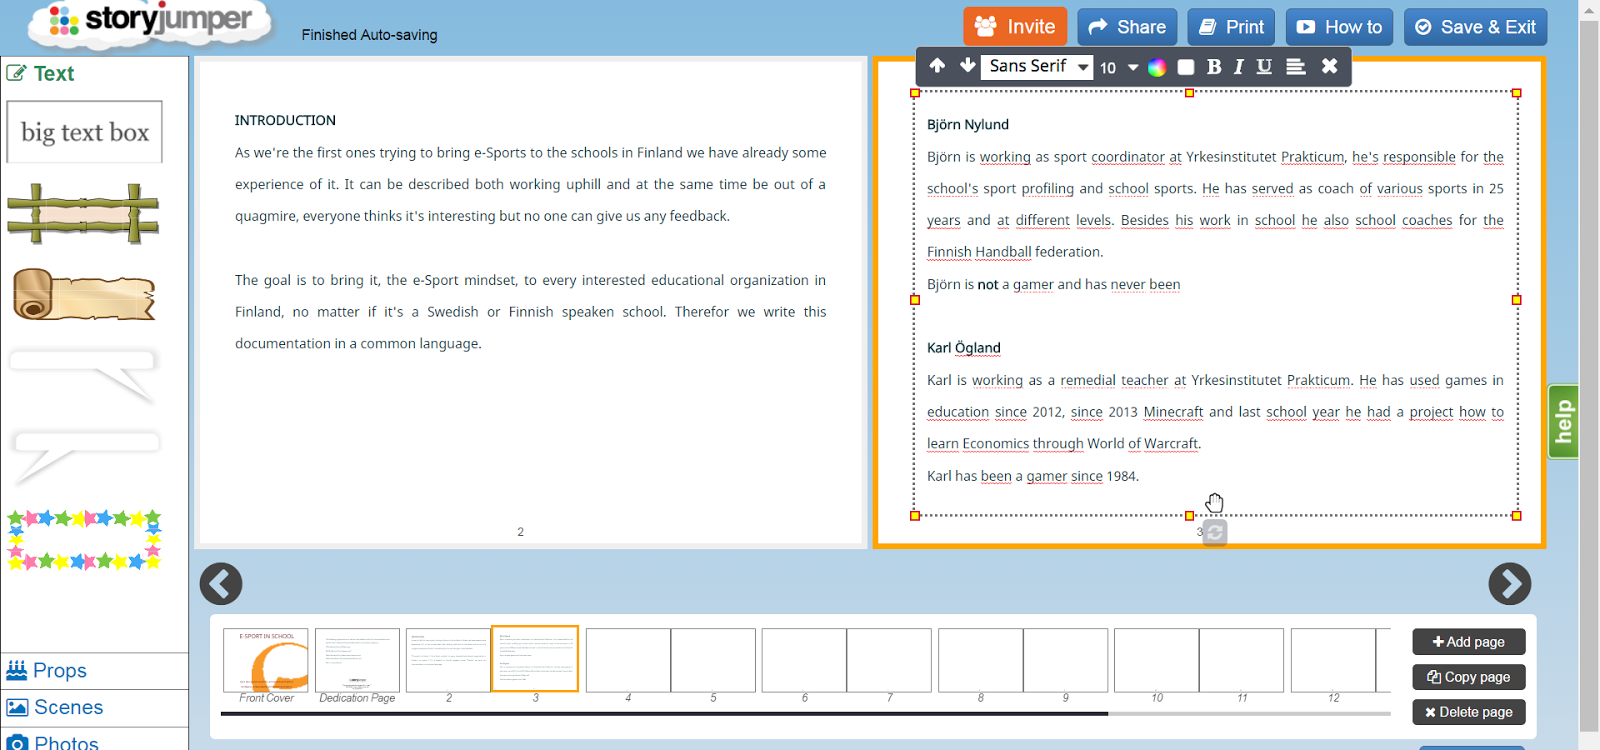Click the Björn Nylund heading text
The width and height of the screenshot is (1600, 750).
coord(968,124)
